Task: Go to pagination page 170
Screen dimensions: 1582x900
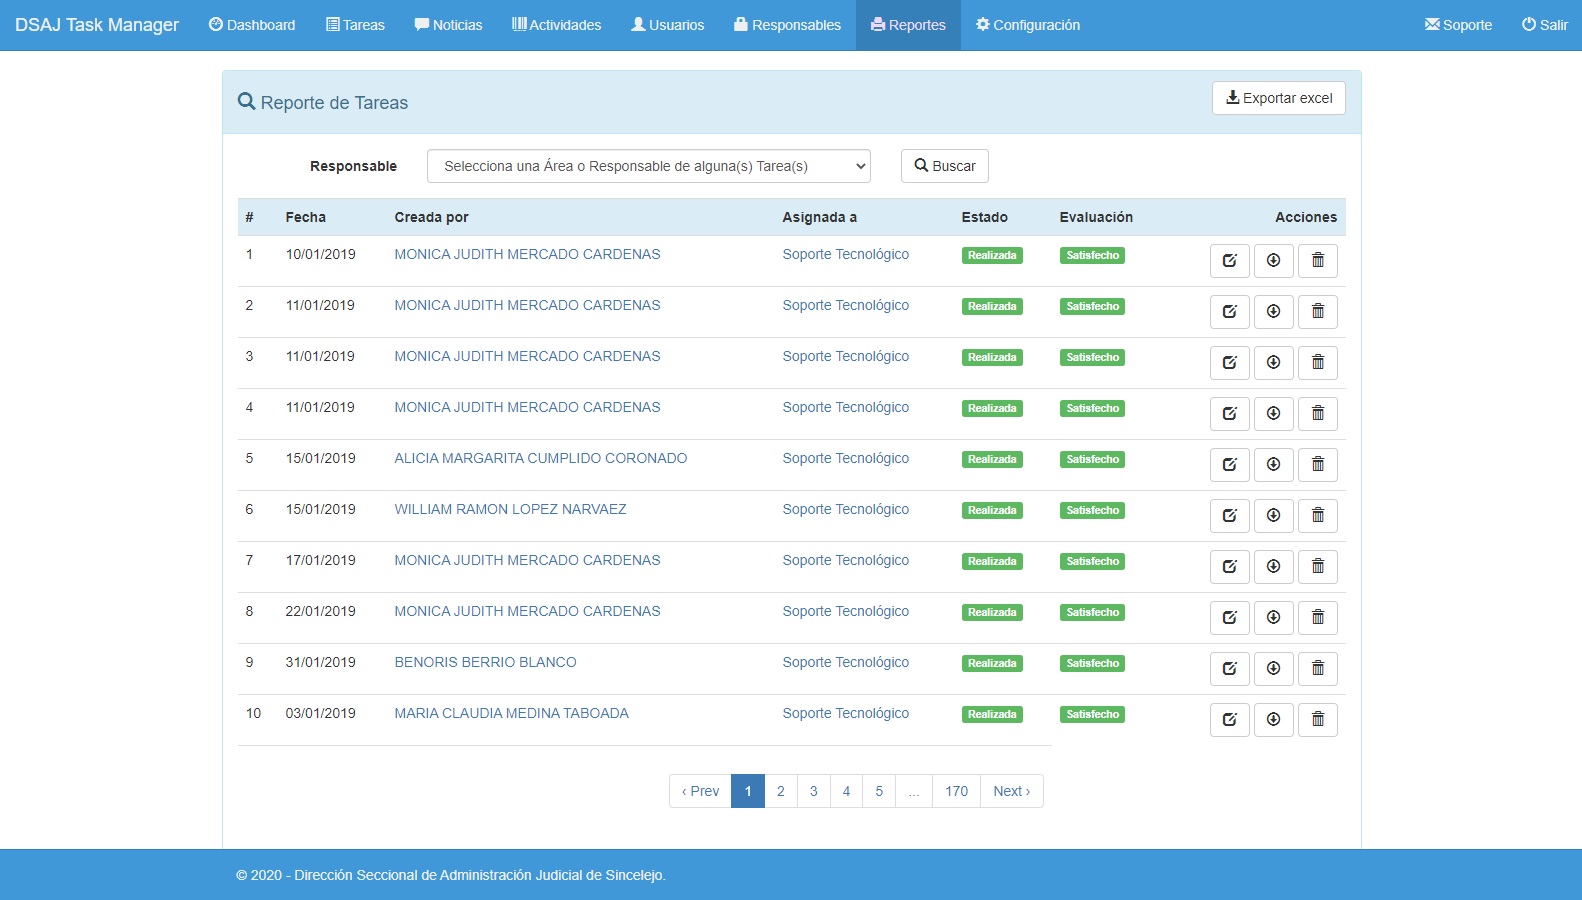Action: coord(956,791)
